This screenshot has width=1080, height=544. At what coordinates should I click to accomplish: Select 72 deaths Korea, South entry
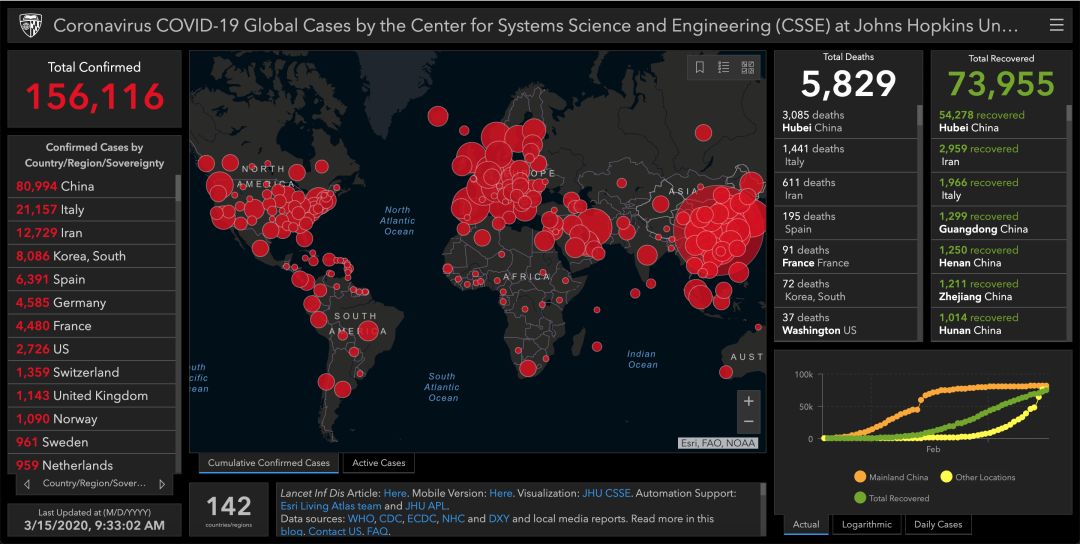(846, 290)
